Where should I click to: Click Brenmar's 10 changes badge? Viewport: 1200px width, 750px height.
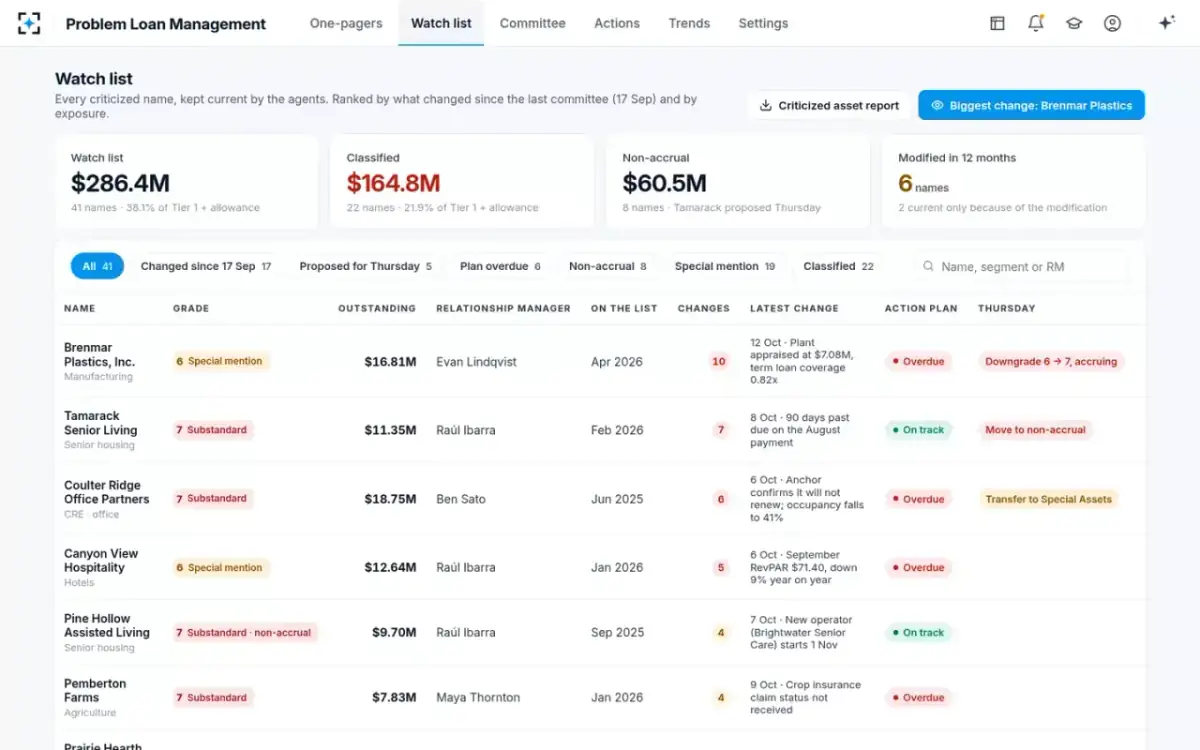pyautogui.click(x=719, y=361)
